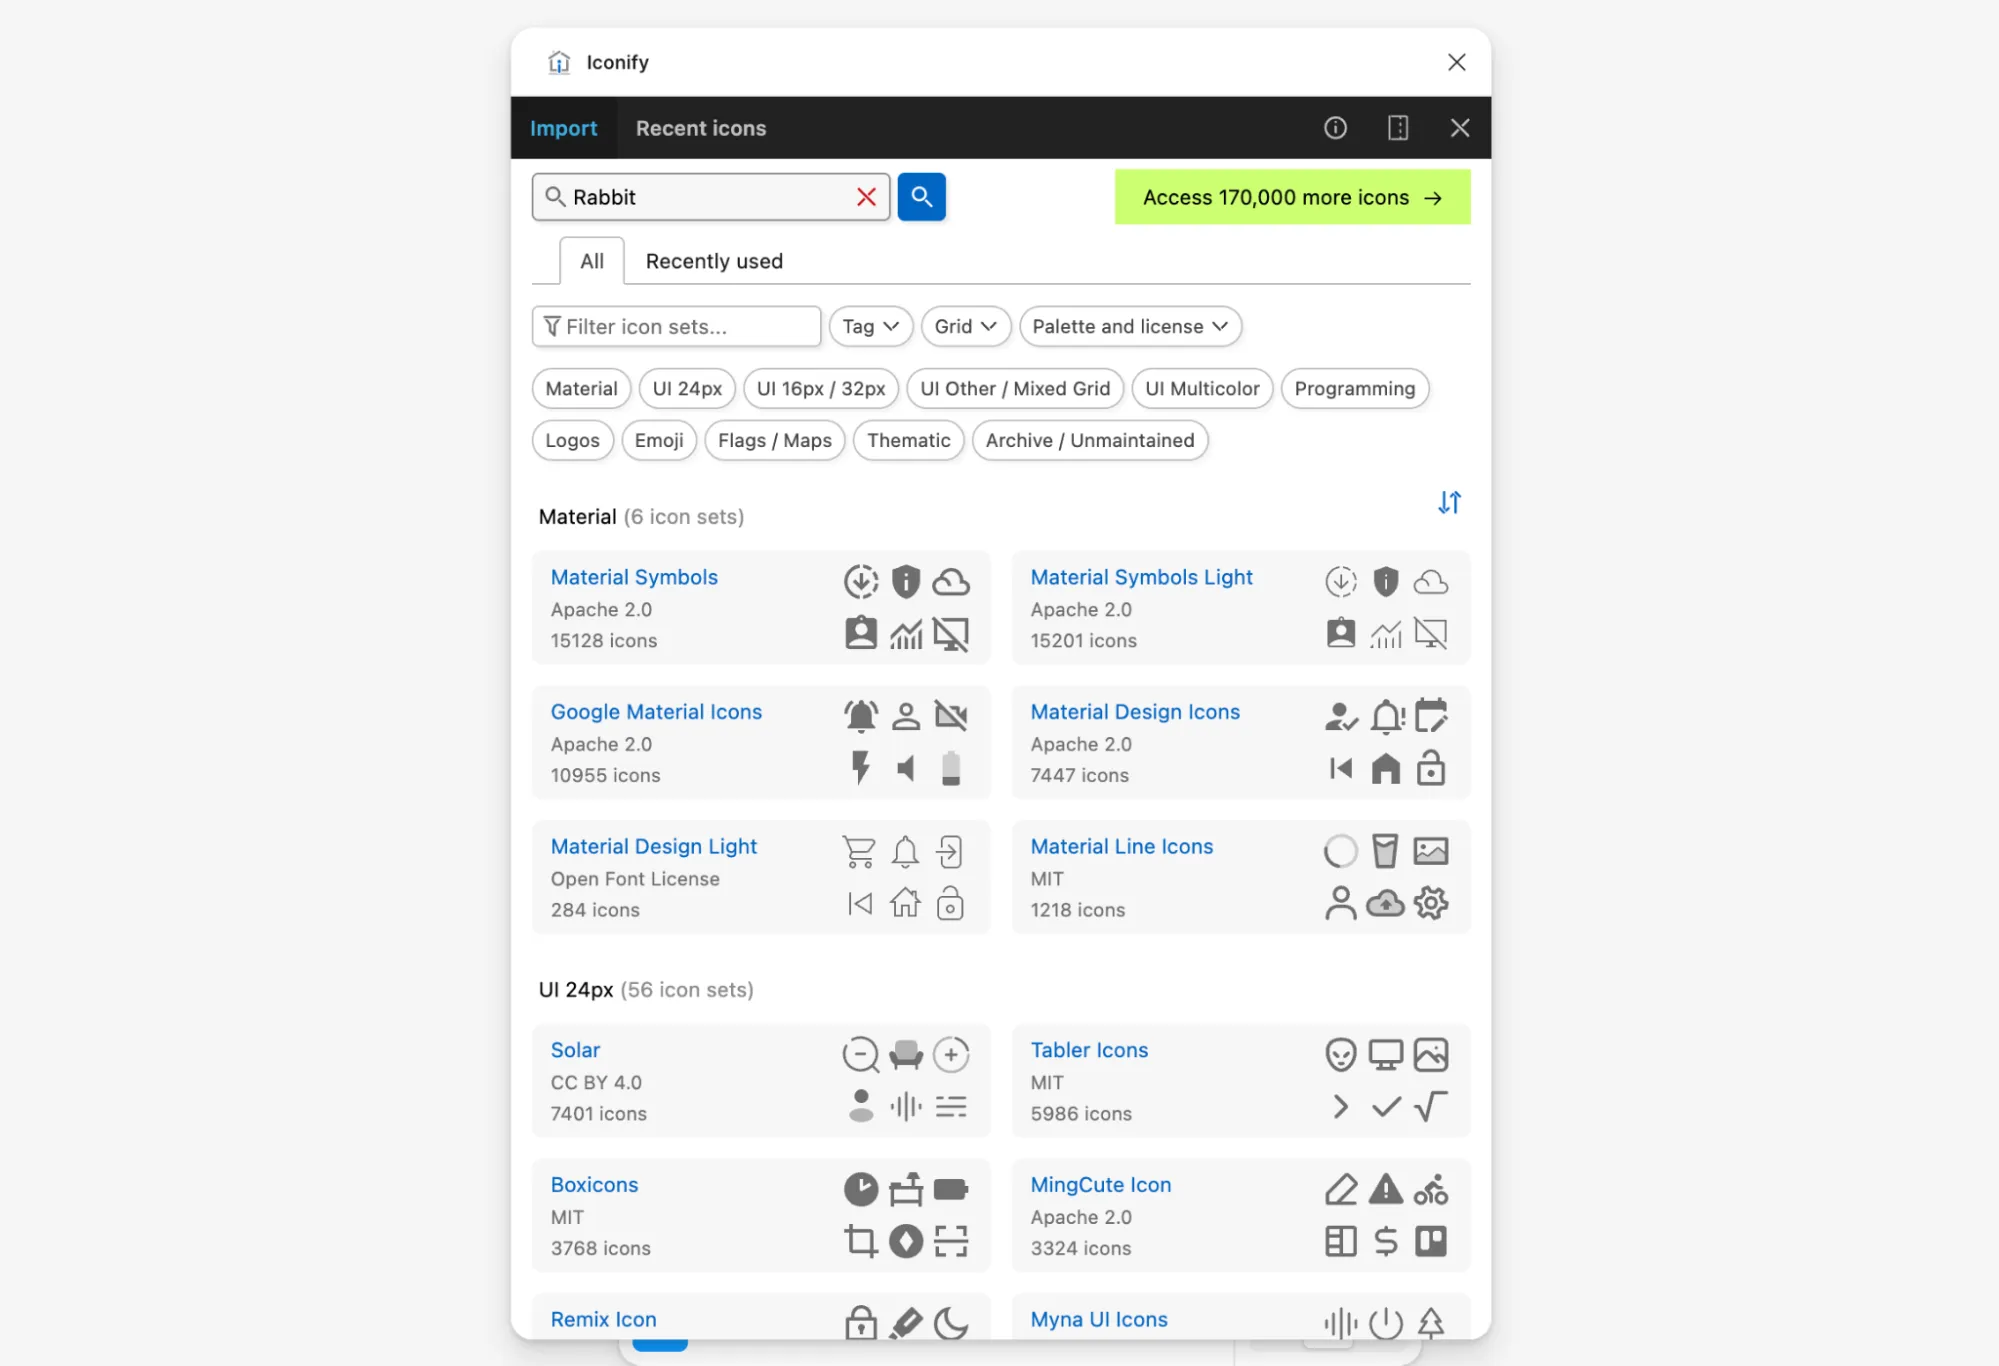Switch to the Recent icons tab
The height and width of the screenshot is (1366, 1999).
[700, 128]
